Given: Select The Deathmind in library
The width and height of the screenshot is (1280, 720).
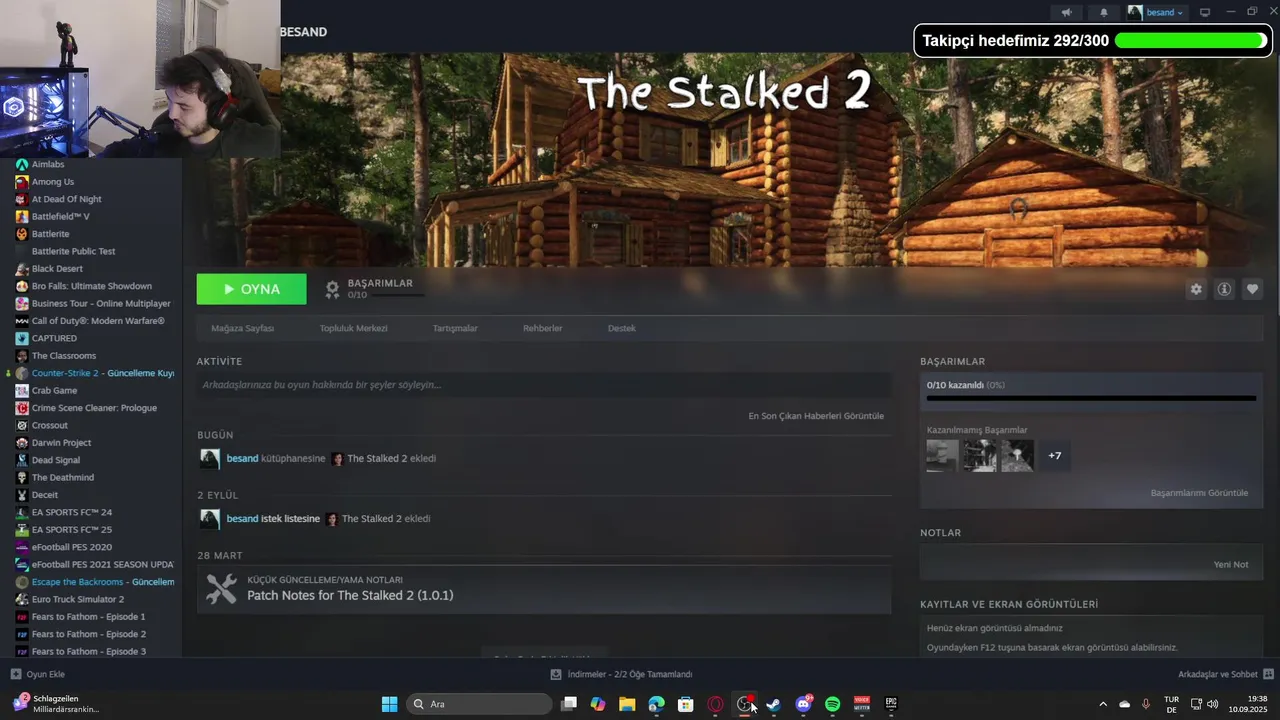Looking at the screenshot, I should click(63, 478).
